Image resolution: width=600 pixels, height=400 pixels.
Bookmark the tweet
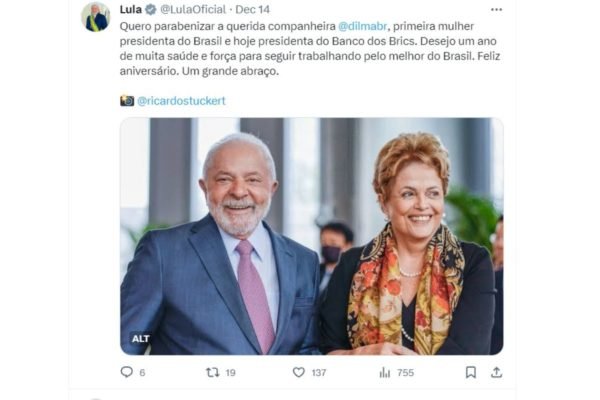[471, 372]
